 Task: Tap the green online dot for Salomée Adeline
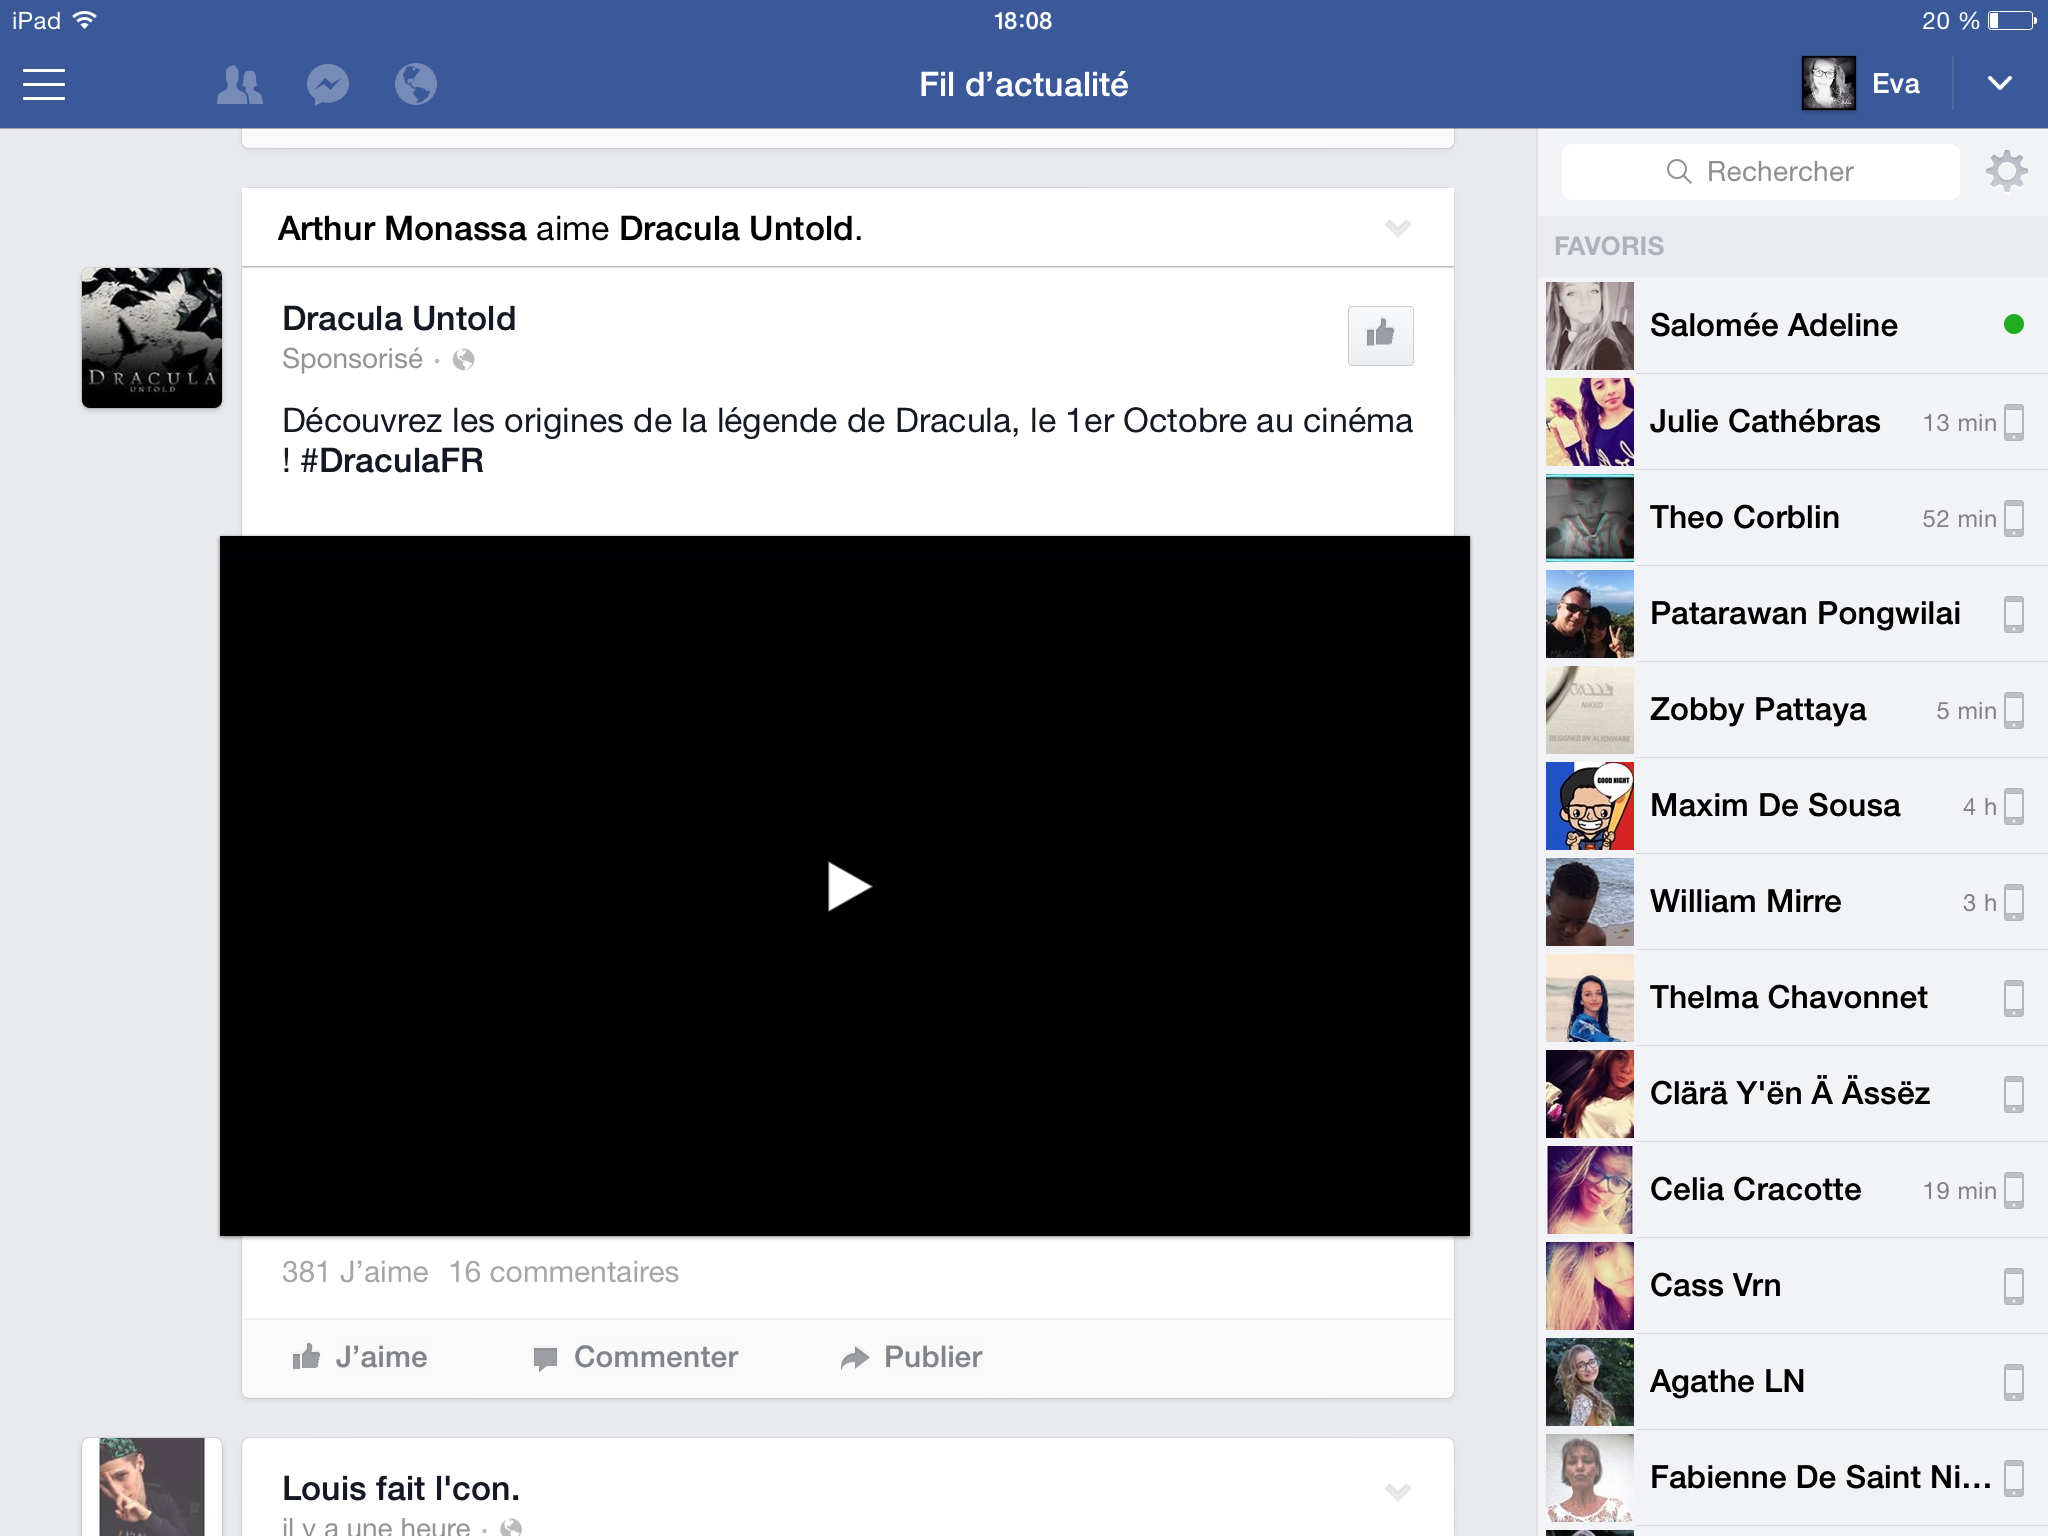(x=2014, y=324)
